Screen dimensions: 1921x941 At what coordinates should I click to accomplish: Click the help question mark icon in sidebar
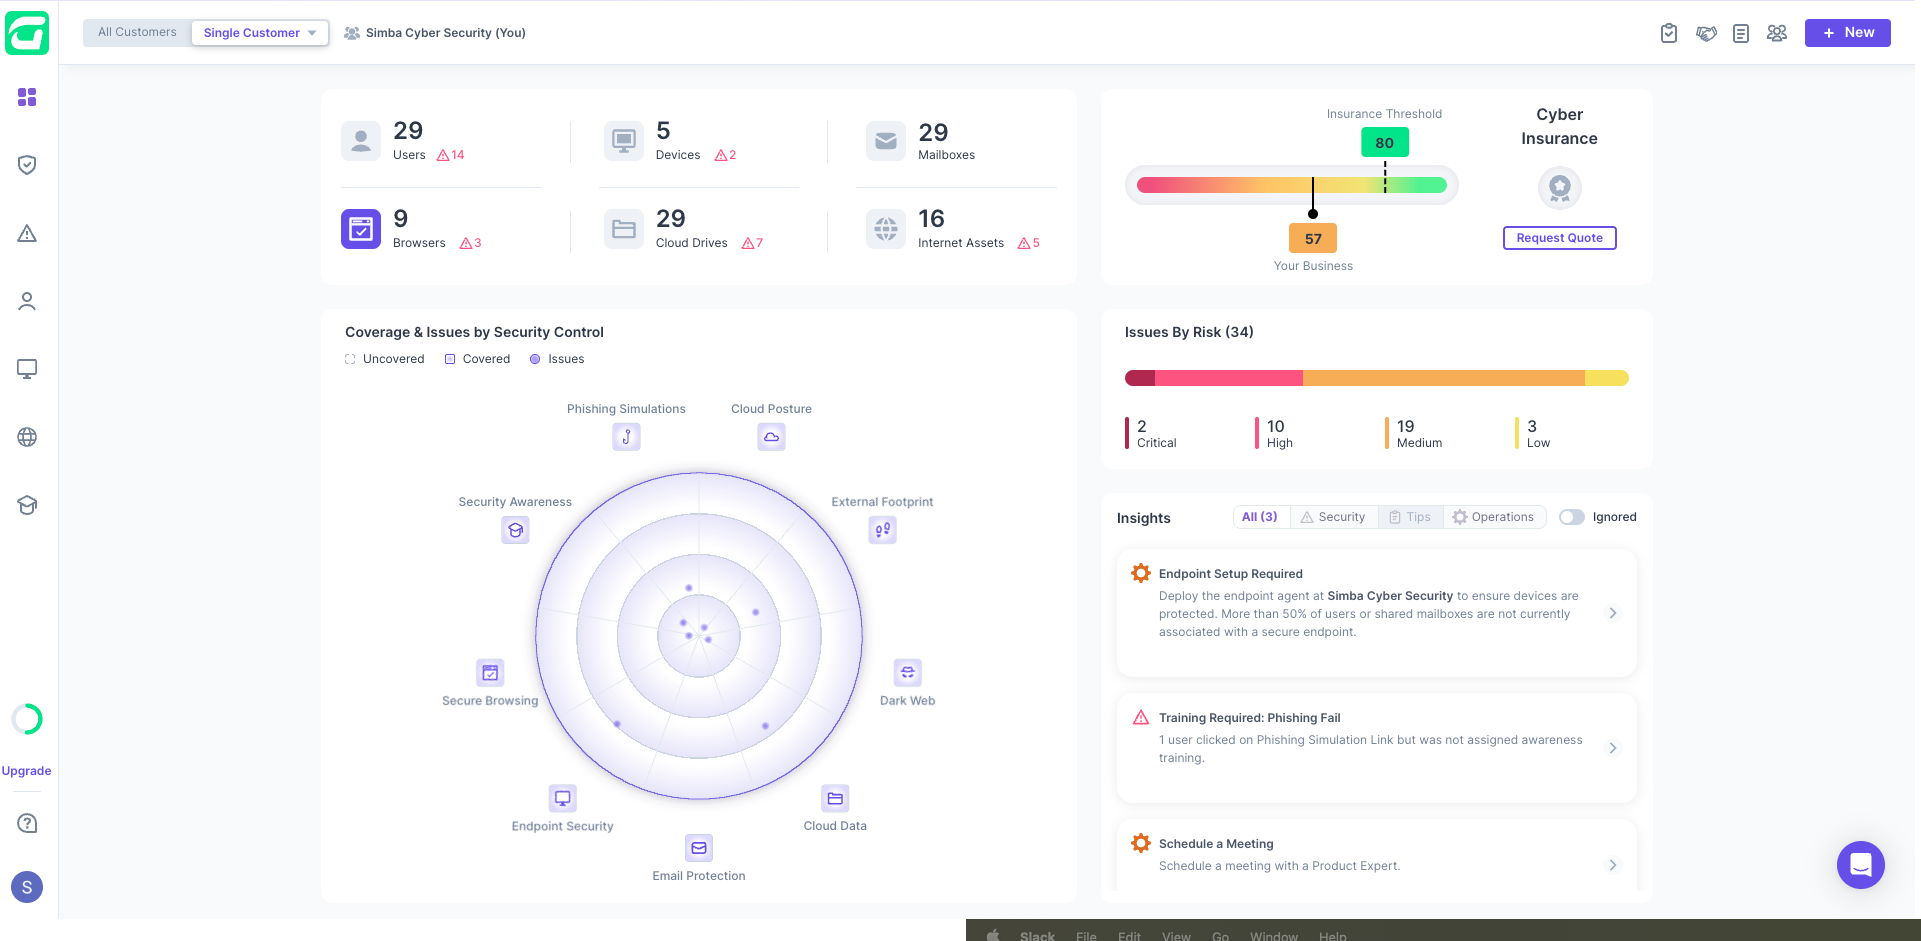pos(27,823)
